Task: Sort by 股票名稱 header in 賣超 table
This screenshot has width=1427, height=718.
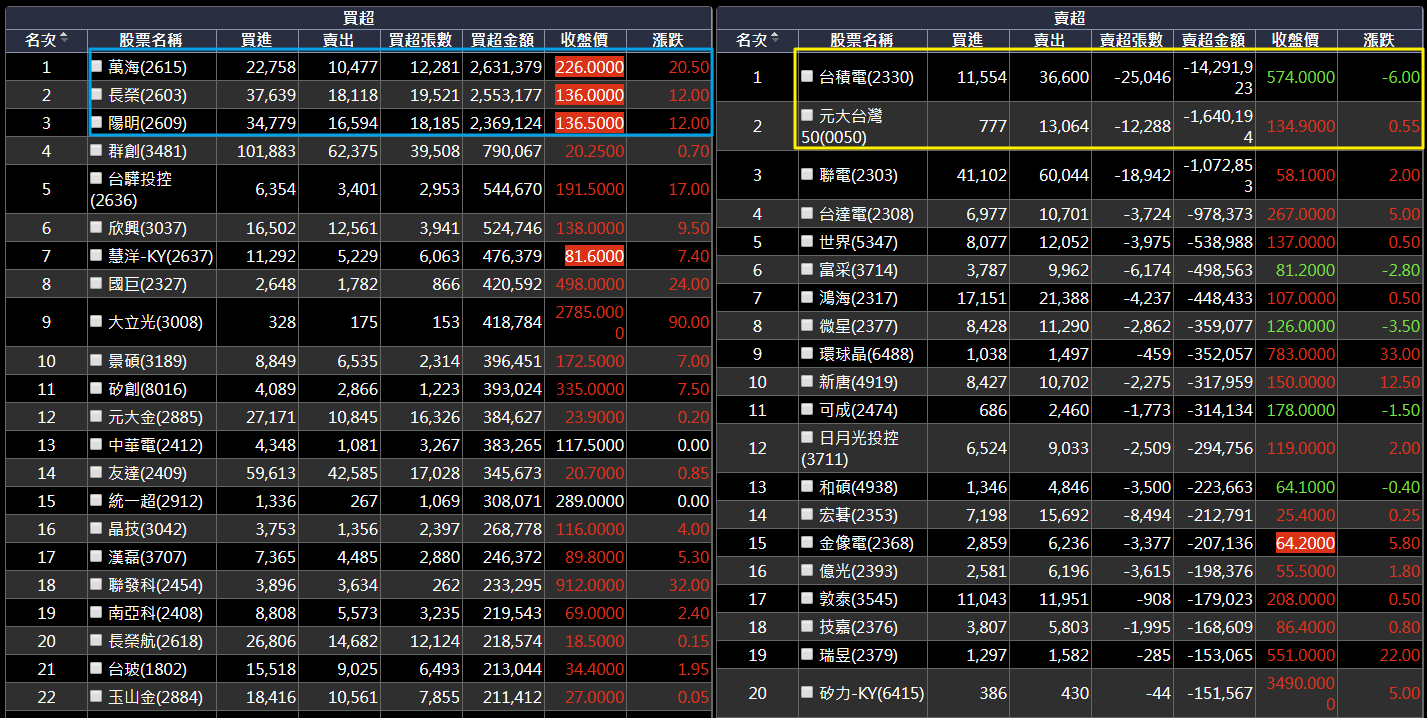Action: pyautogui.click(x=862, y=40)
